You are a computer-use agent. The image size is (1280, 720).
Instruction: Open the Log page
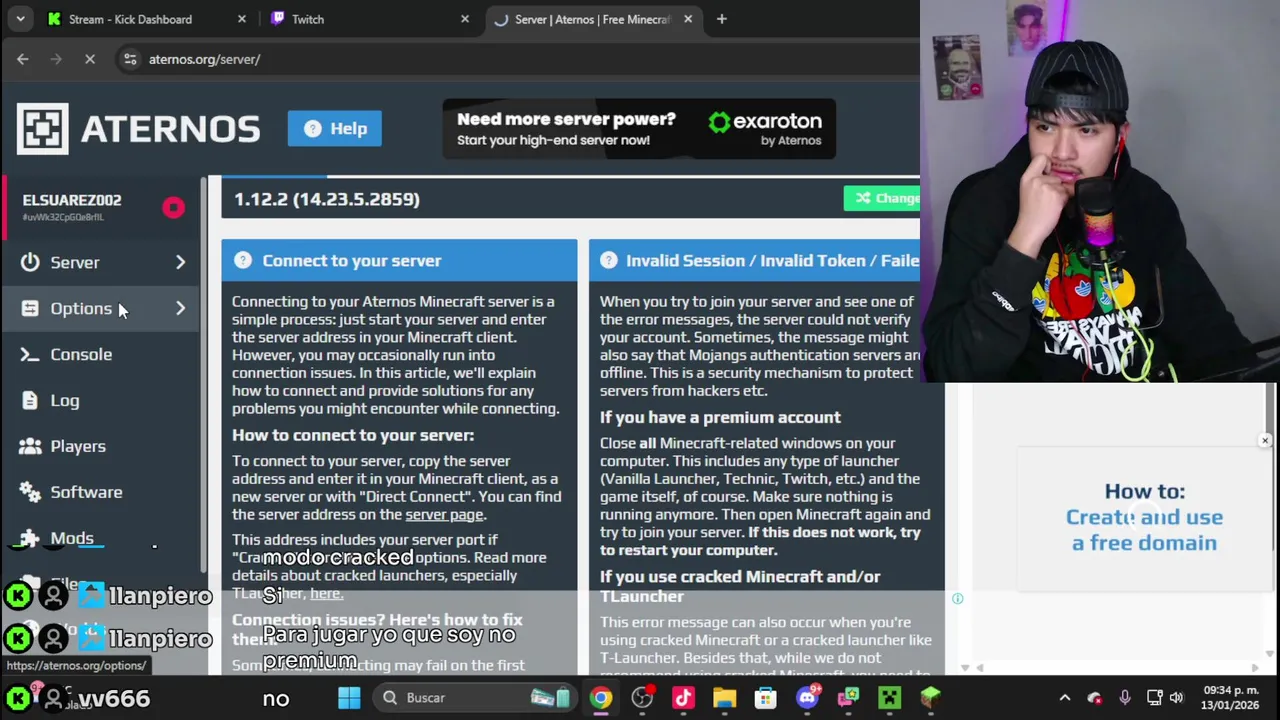65,400
